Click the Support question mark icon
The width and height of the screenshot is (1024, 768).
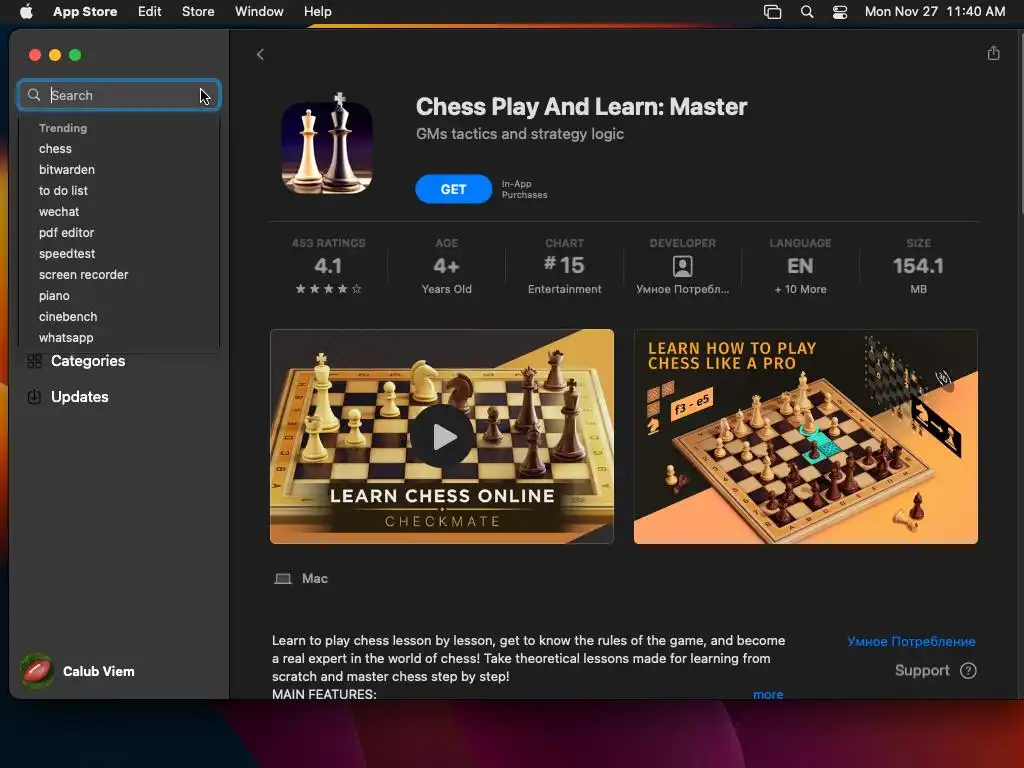(968, 671)
